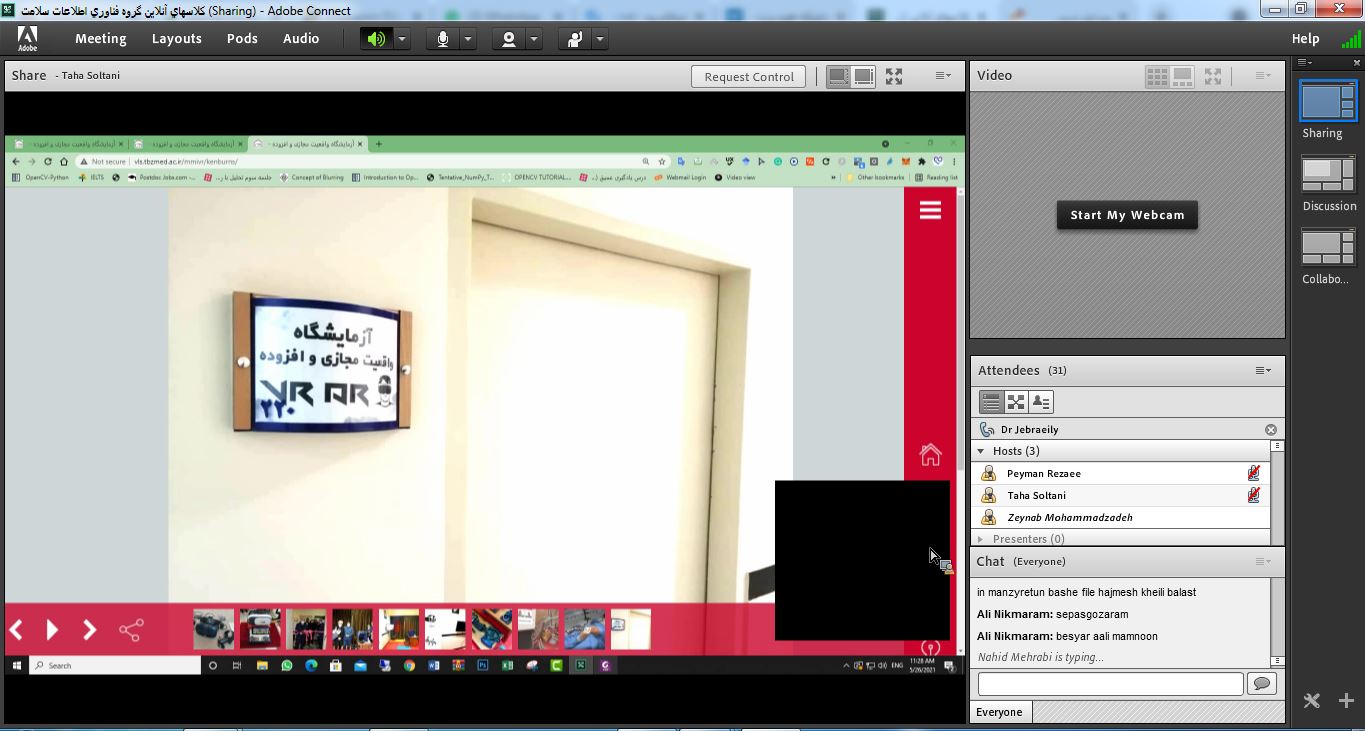Click WhatsApp icon in shared taskbar

click(x=287, y=665)
